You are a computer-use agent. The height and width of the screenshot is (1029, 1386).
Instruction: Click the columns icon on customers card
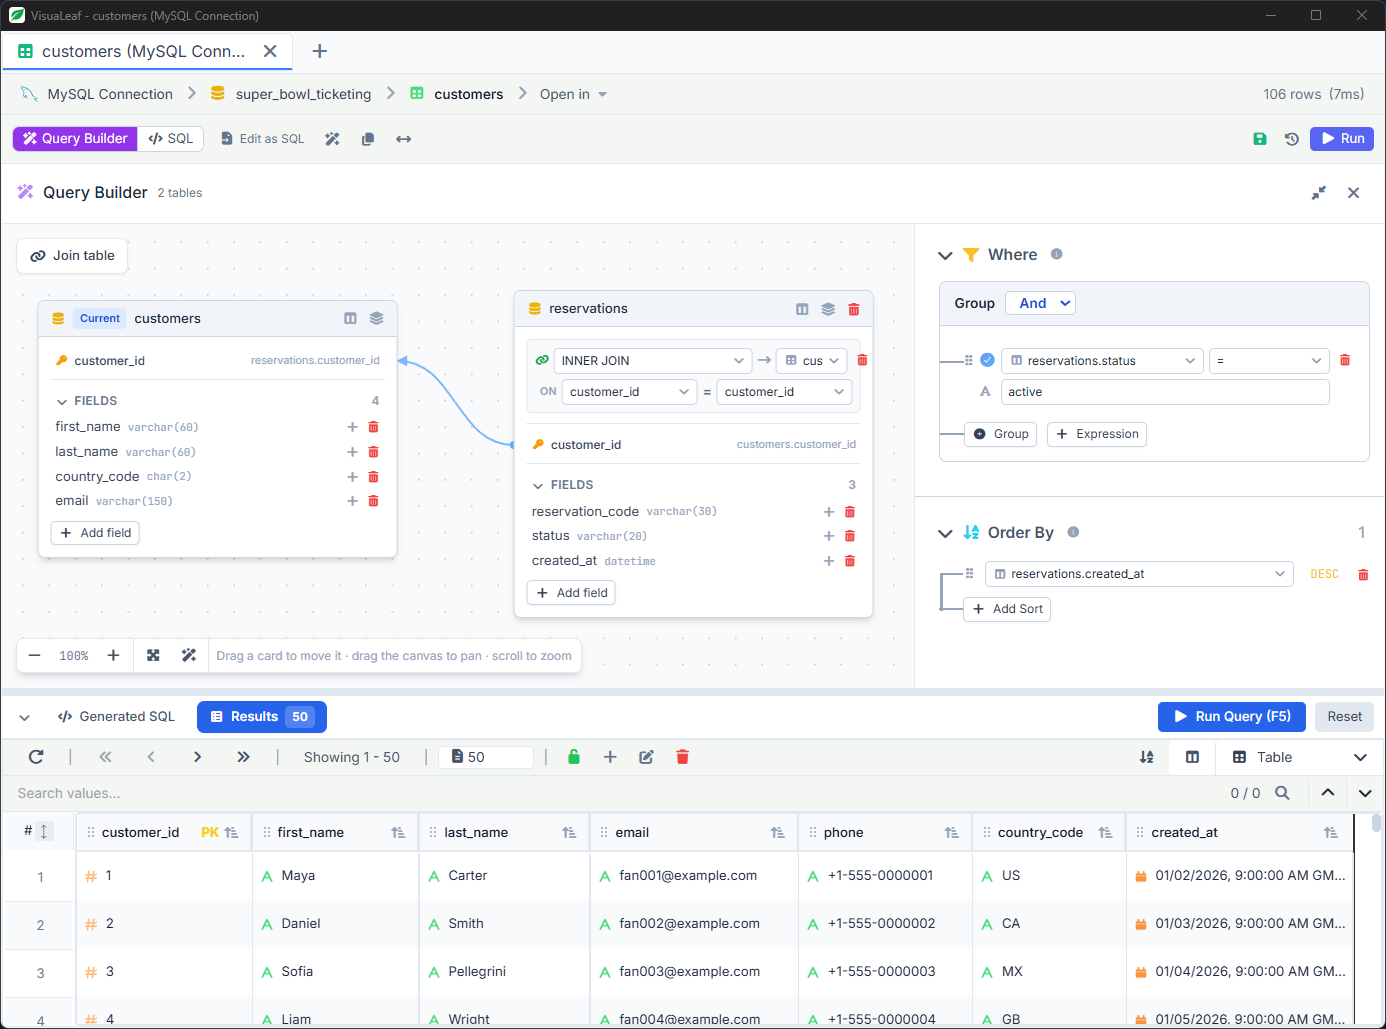[350, 318]
